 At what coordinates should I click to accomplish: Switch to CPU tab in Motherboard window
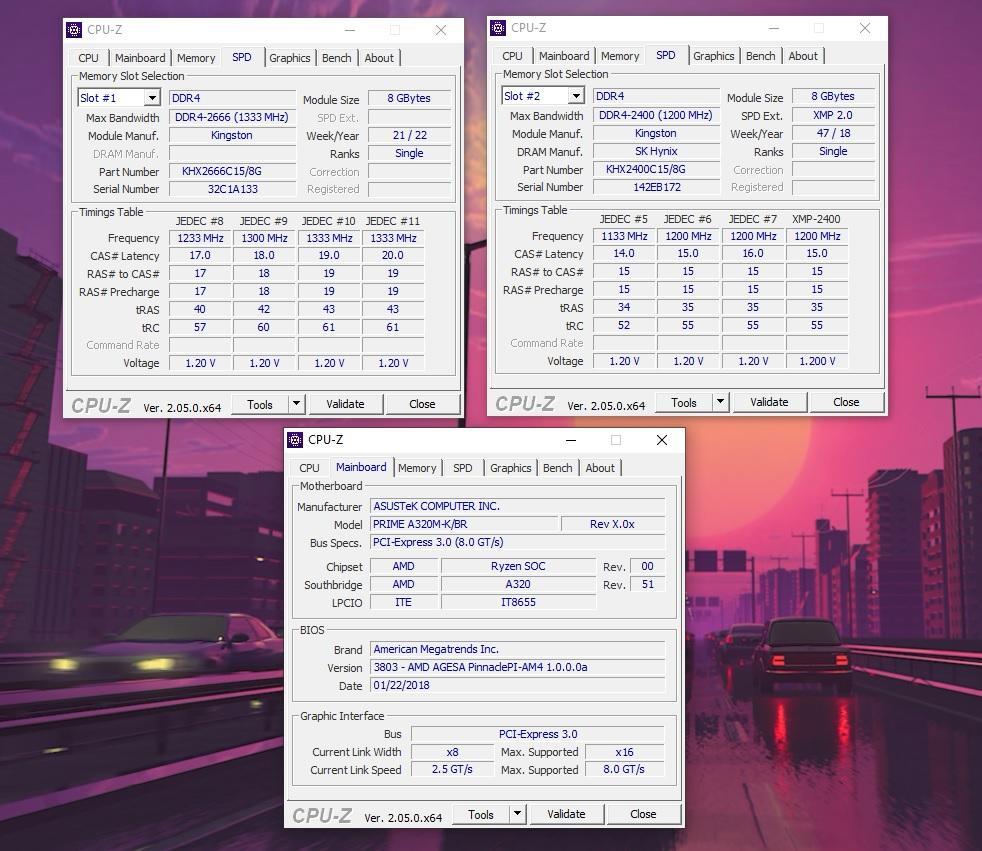309,468
